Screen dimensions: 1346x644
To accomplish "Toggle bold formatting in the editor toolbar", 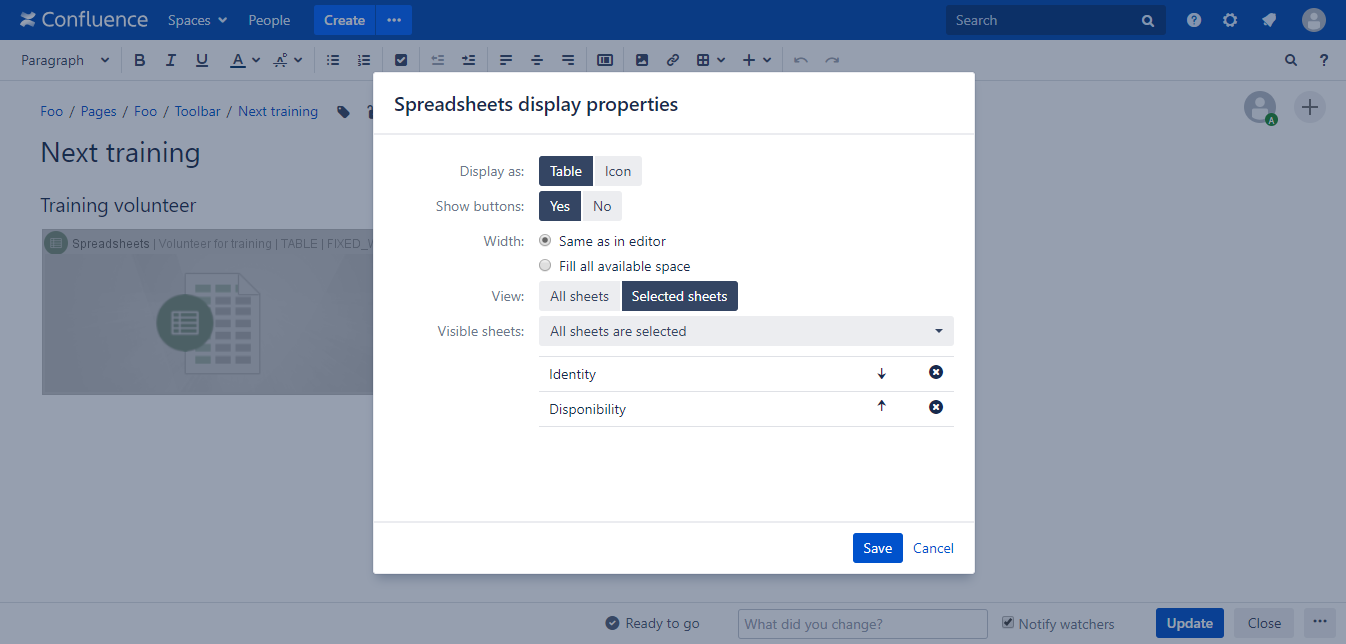I will pyautogui.click(x=139, y=60).
